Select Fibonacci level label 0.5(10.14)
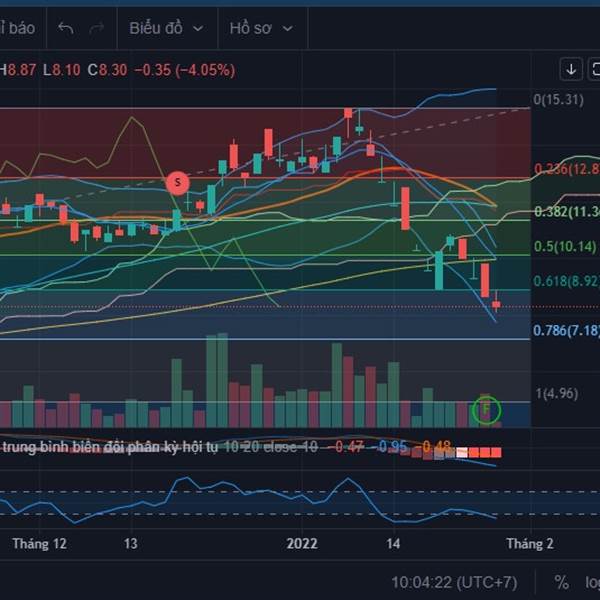 pos(565,246)
